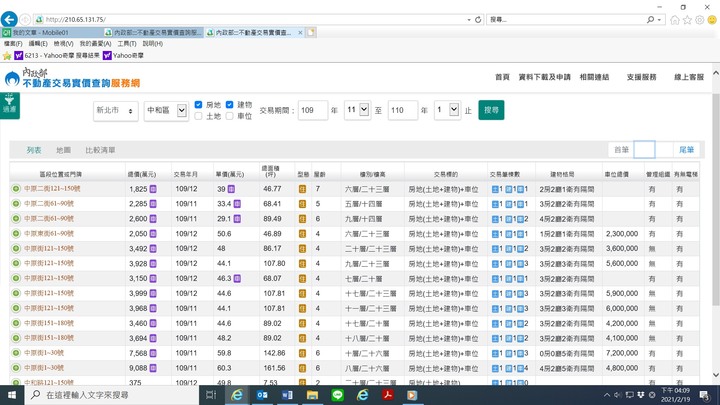Open the 工具(T) menu
Viewport: 720px width, 405px height.
127,44
